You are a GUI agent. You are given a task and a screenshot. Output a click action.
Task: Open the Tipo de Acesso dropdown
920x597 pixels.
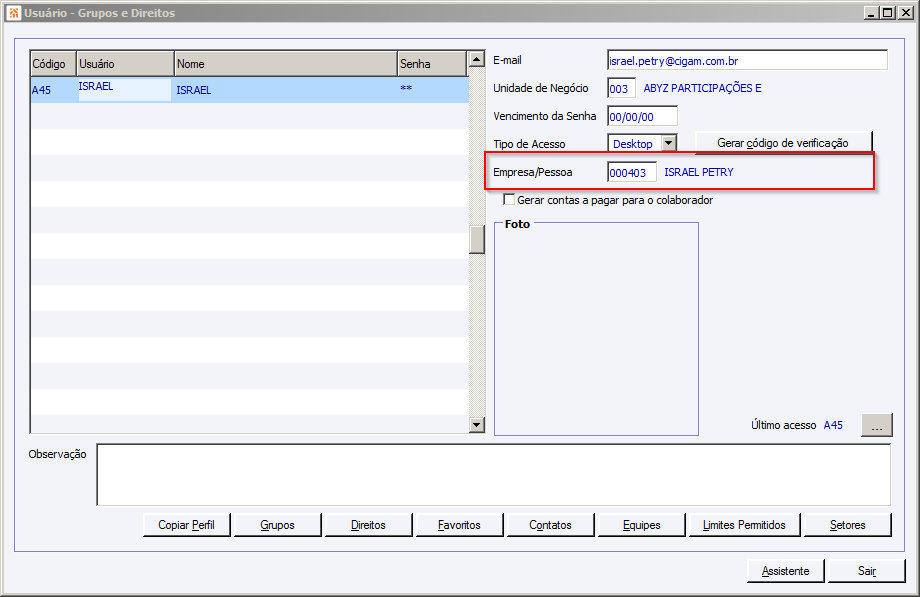point(668,143)
